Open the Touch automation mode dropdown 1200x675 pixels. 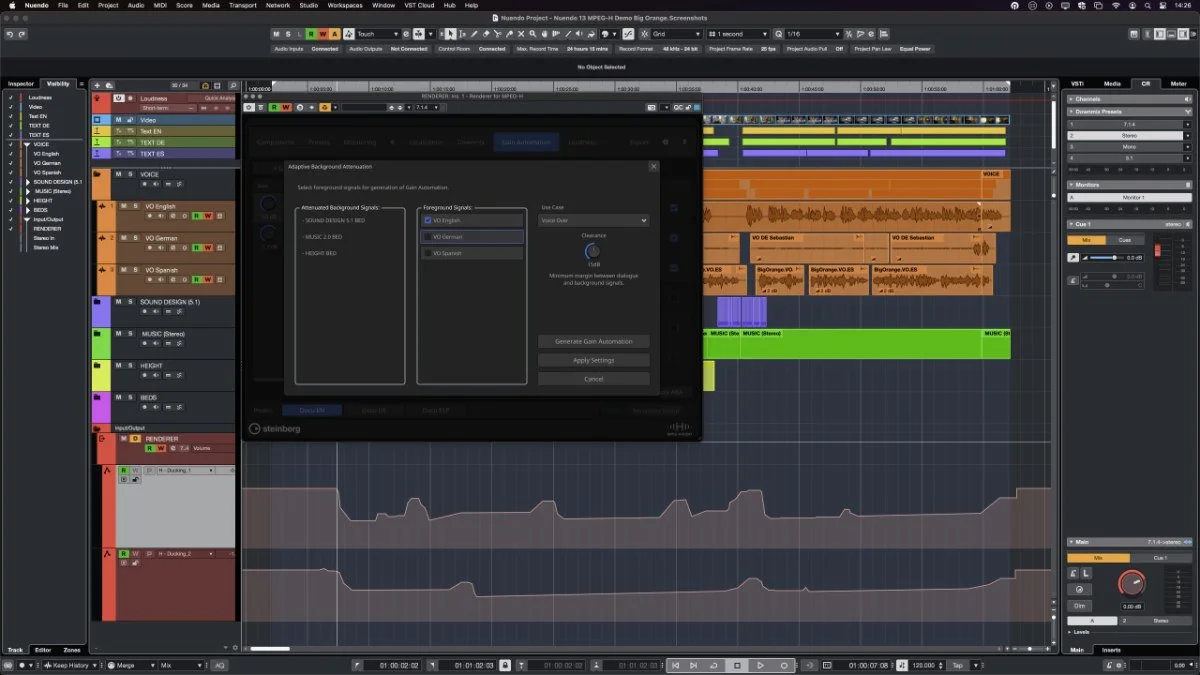[378, 34]
